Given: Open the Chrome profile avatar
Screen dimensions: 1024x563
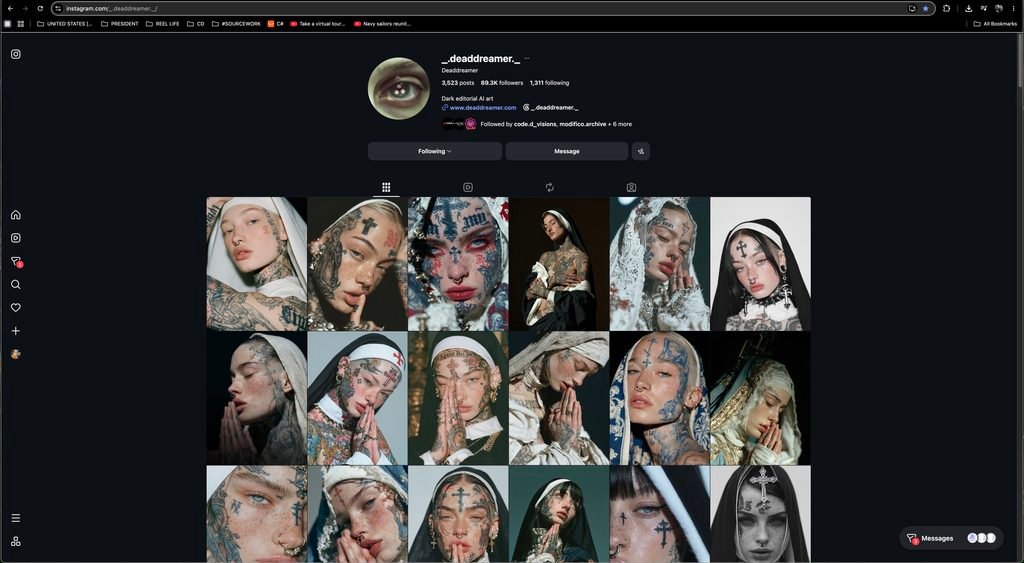Looking at the screenshot, I should point(999,8).
